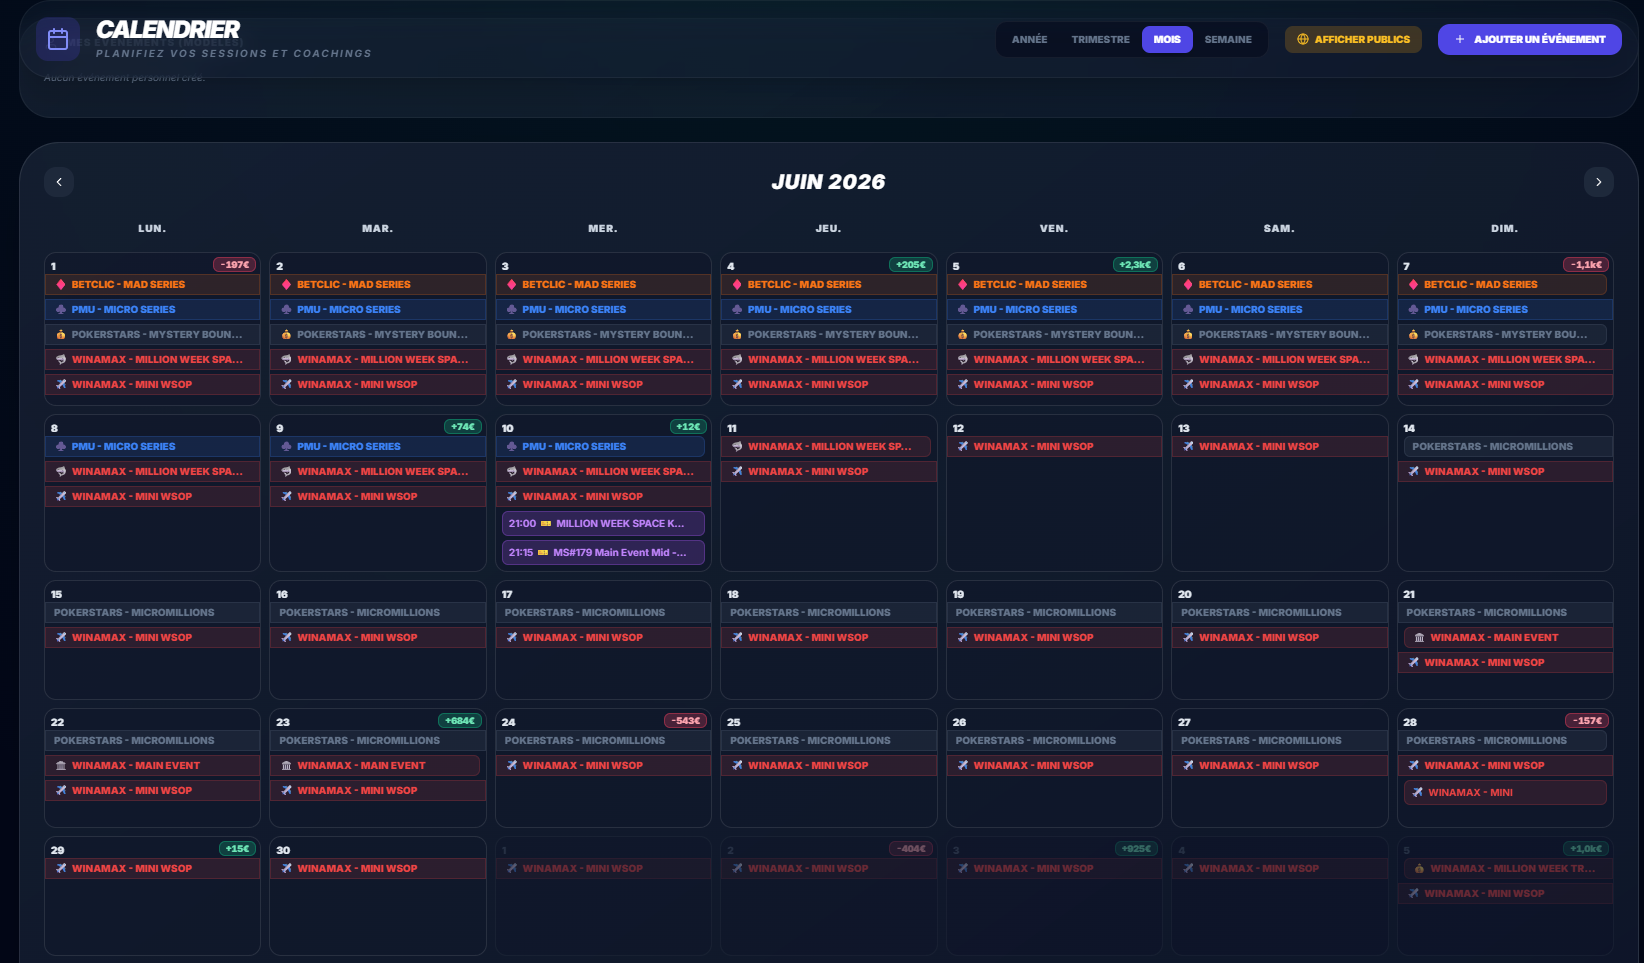Screen dimensions: 1644x963
Task: Open PMU Micro Series on June 8
Action: [x=152, y=447]
